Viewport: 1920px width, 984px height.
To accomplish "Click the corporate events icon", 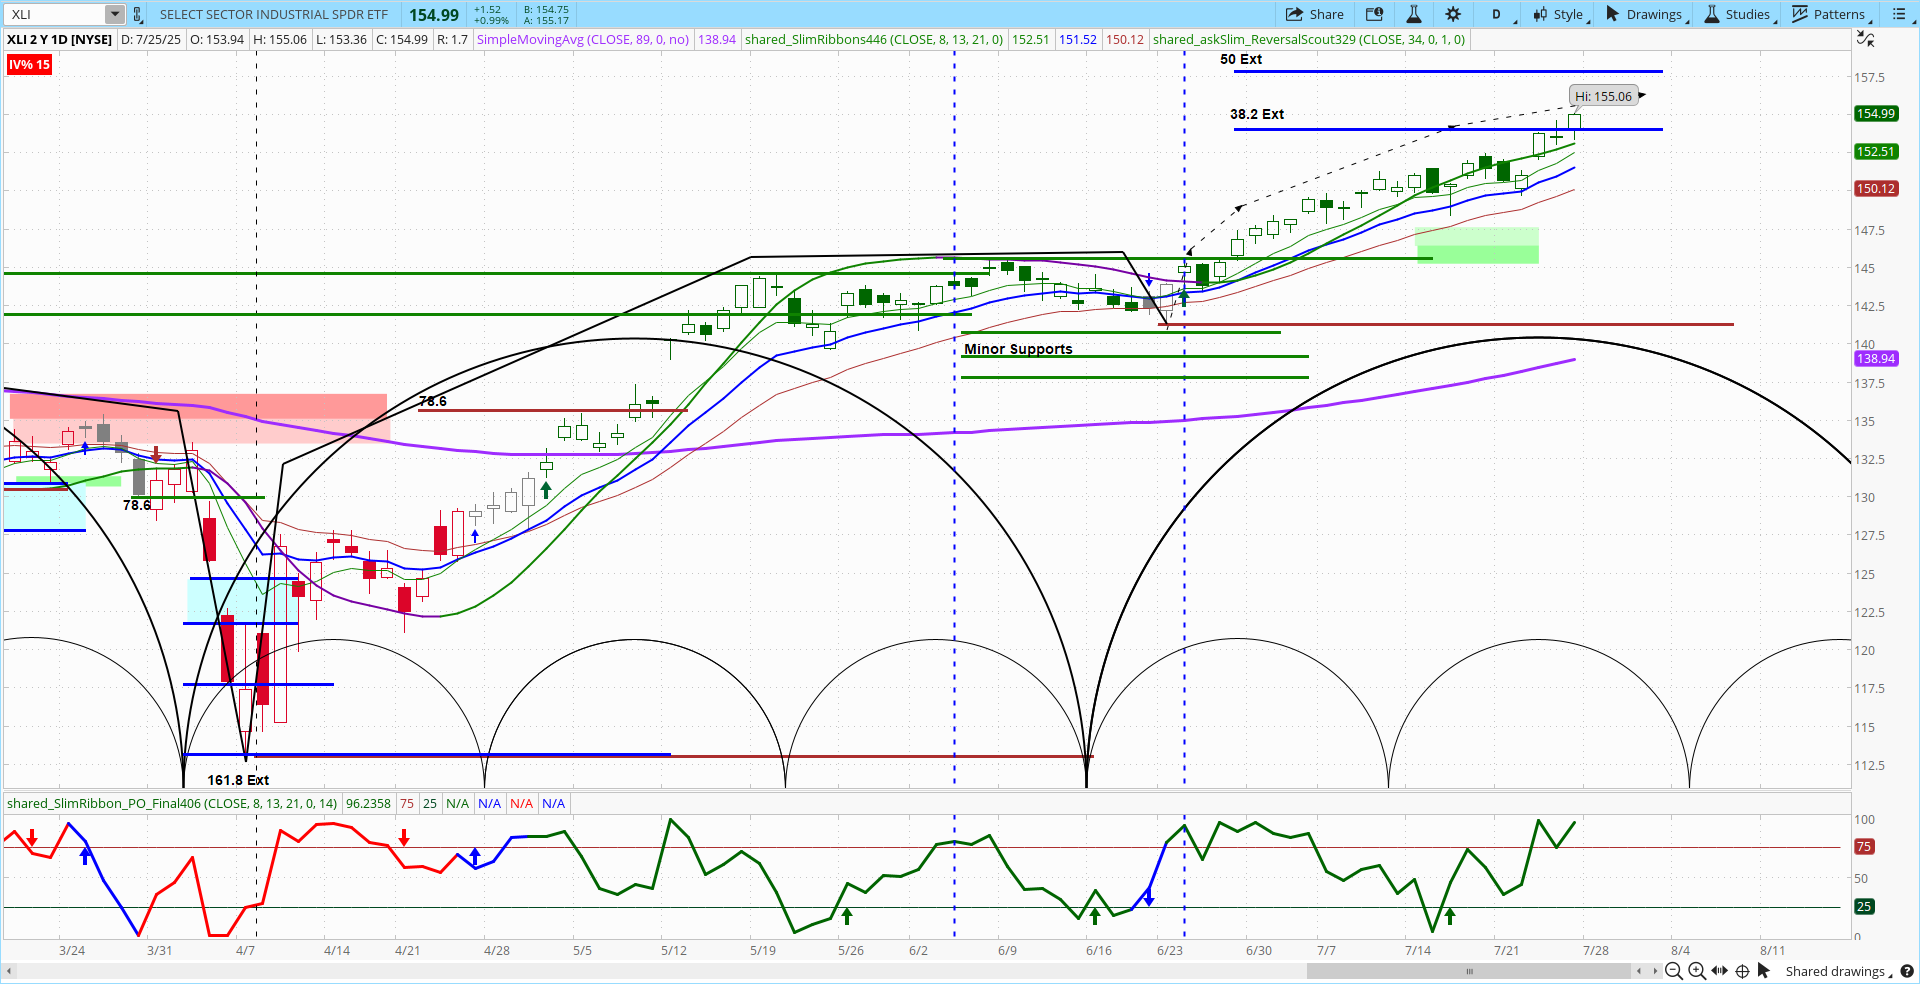I will click(1374, 14).
